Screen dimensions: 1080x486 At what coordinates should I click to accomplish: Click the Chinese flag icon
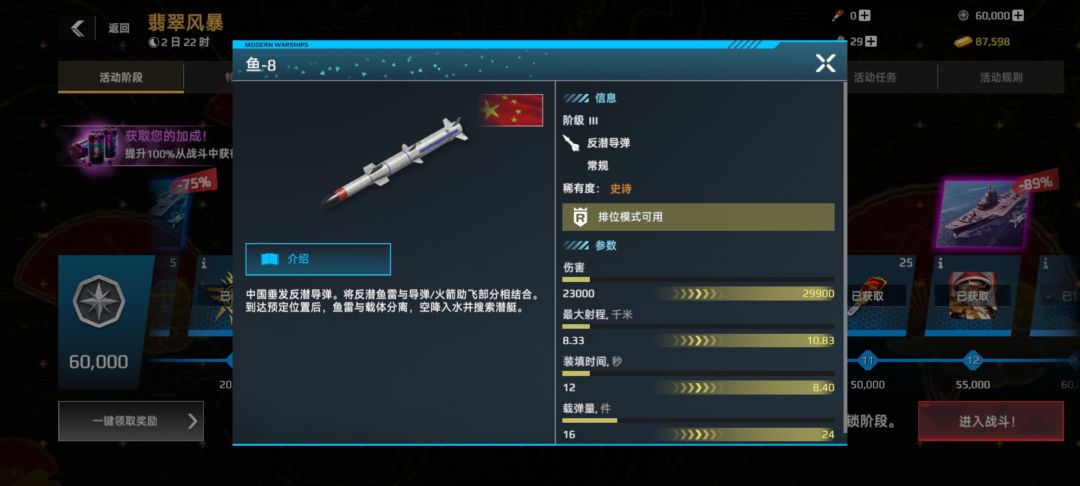pyautogui.click(x=511, y=110)
